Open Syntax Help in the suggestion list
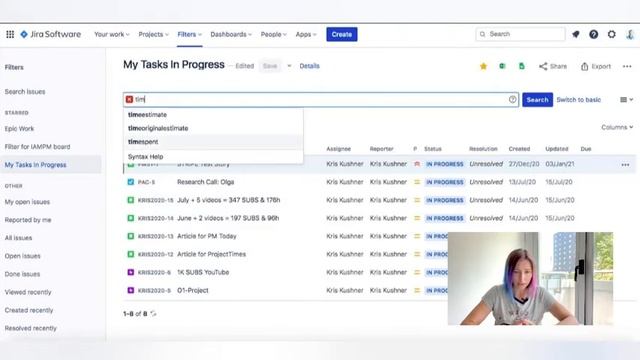 pyautogui.click(x=213, y=156)
